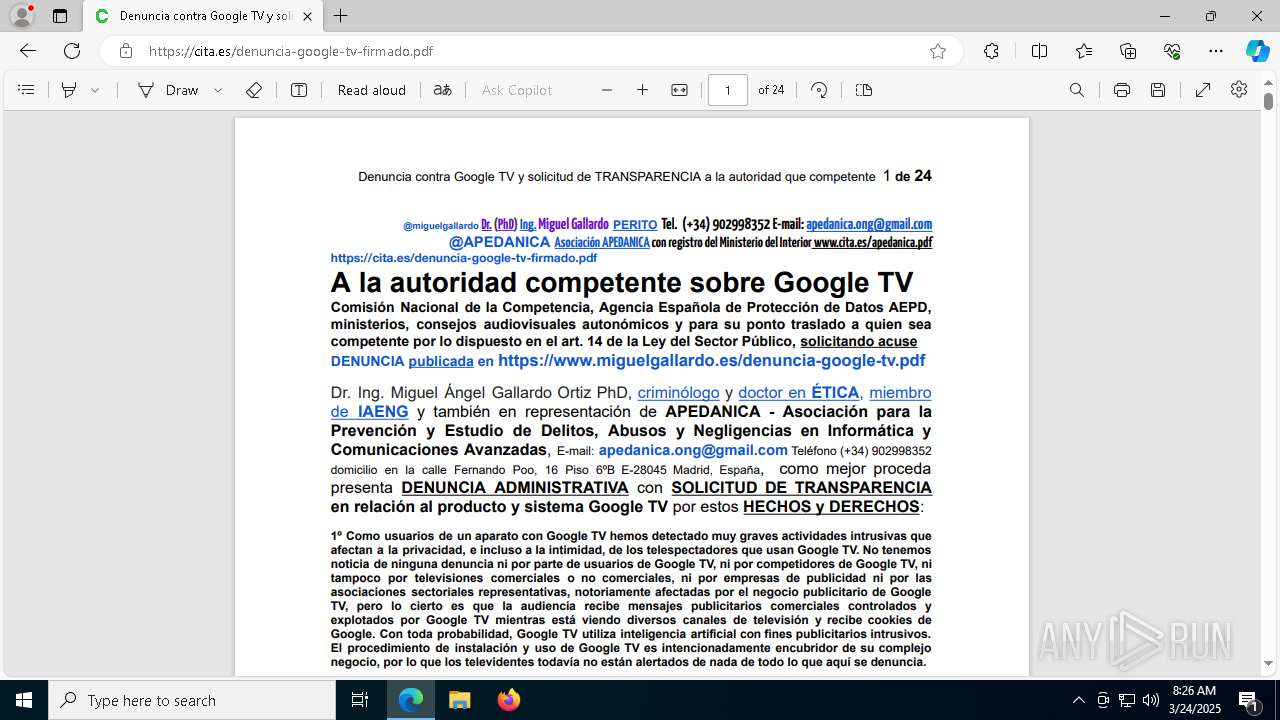Follow the criminólogo link
The image size is (1280, 720).
(679, 393)
